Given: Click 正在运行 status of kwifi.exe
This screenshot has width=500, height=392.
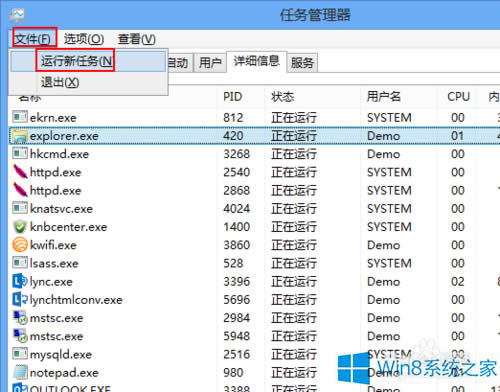Looking at the screenshot, I should click(x=294, y=245).
